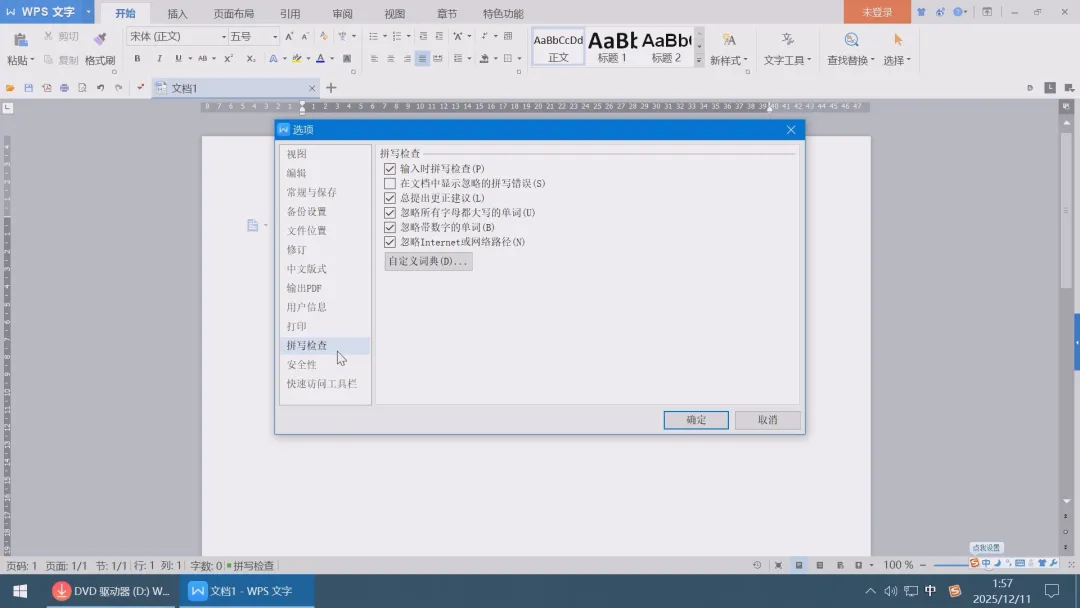Open the font name 宋体 (正文) dropdown
This screenshot has height=608, width=1080.
pyautogui.click(x=223, y=36)
